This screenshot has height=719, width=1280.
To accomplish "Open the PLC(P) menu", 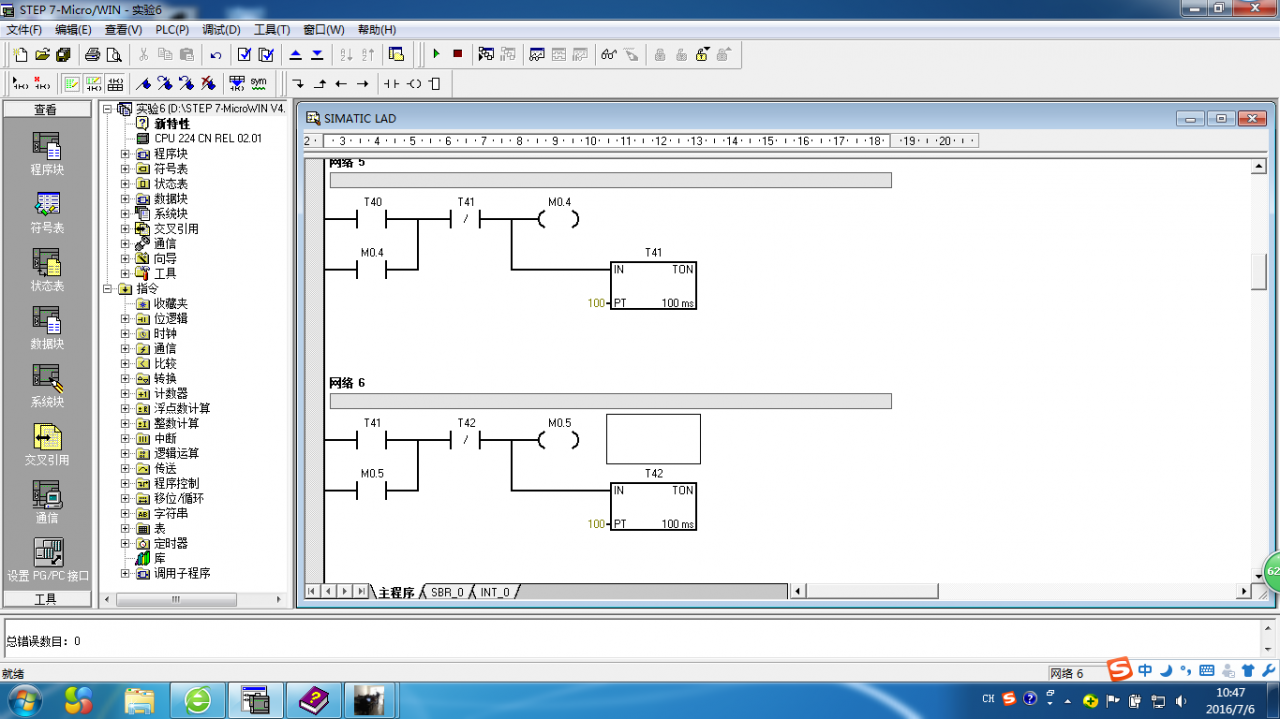I will [172, 30].
